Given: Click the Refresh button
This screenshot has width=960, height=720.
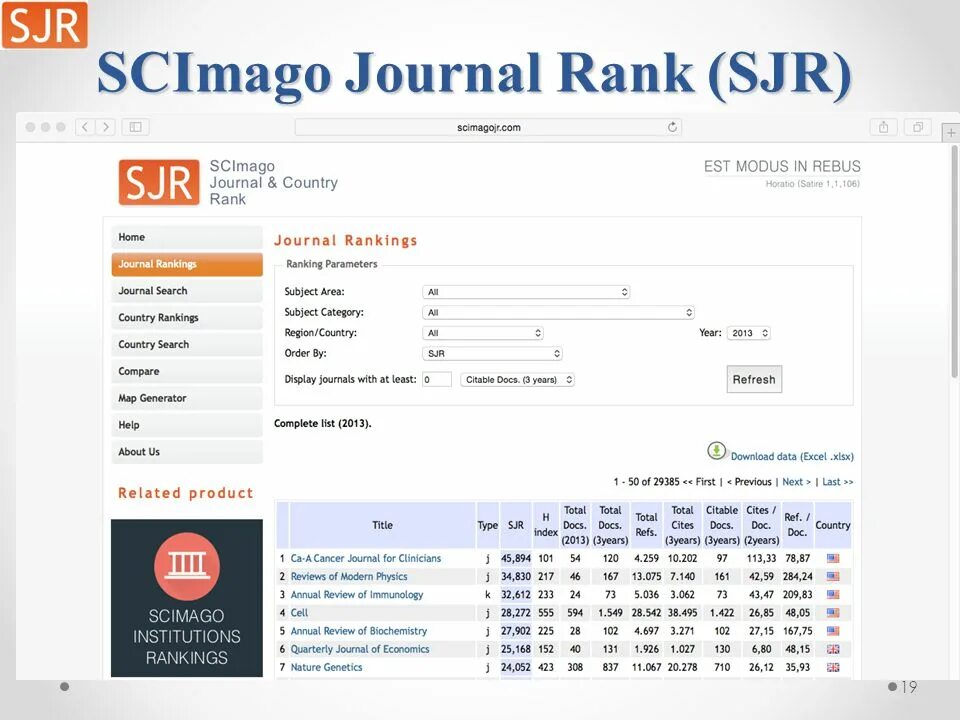Looking at the screenshot, I should tap(754, 380).
